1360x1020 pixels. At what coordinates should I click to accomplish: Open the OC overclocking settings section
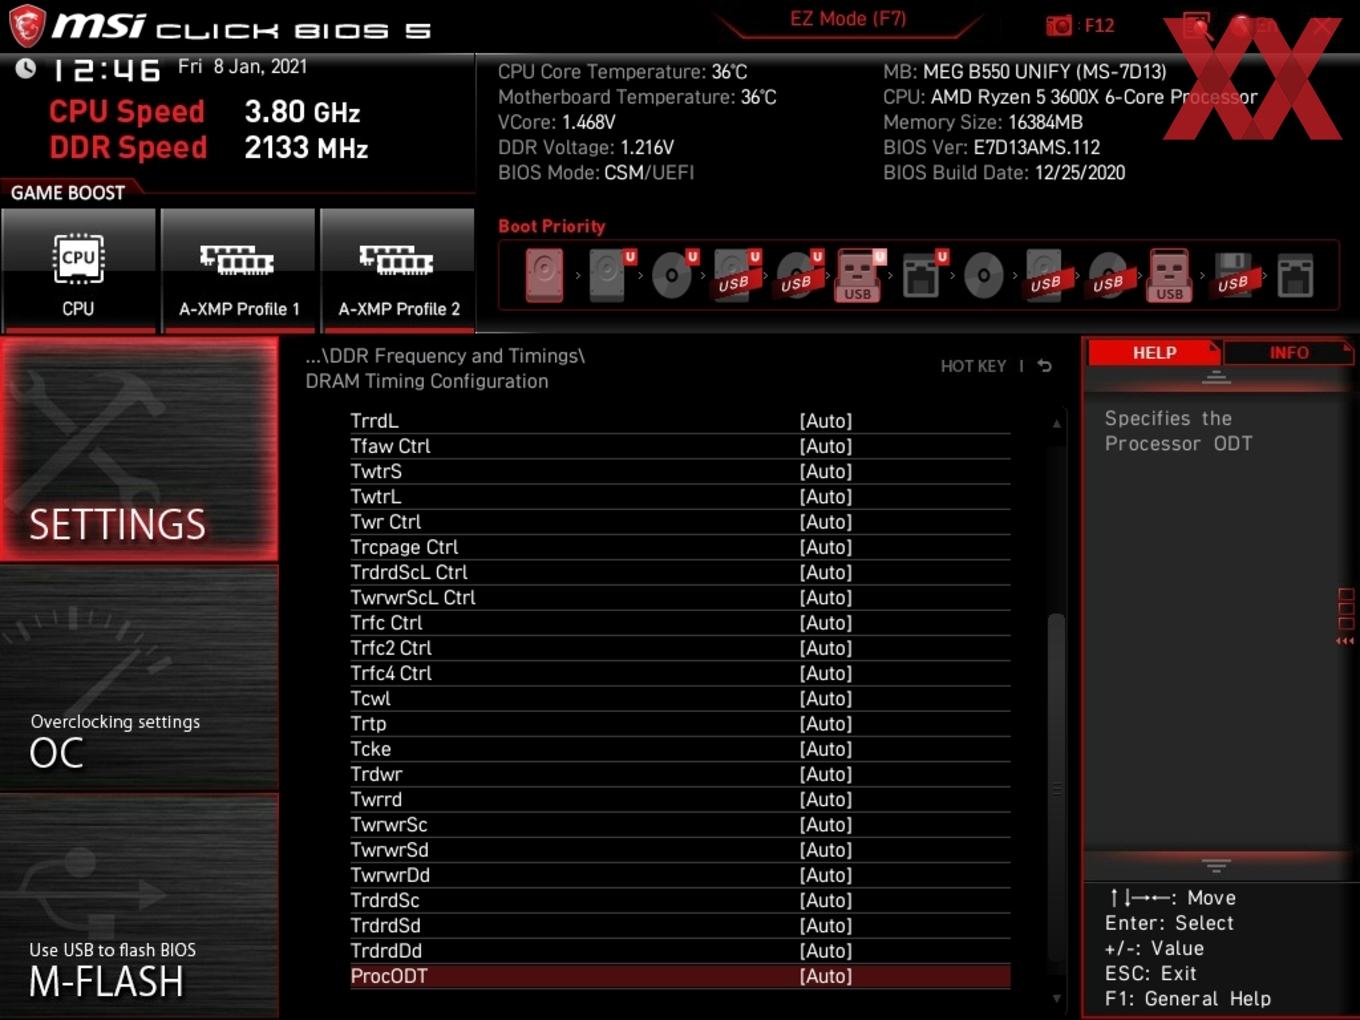[139, 678]
